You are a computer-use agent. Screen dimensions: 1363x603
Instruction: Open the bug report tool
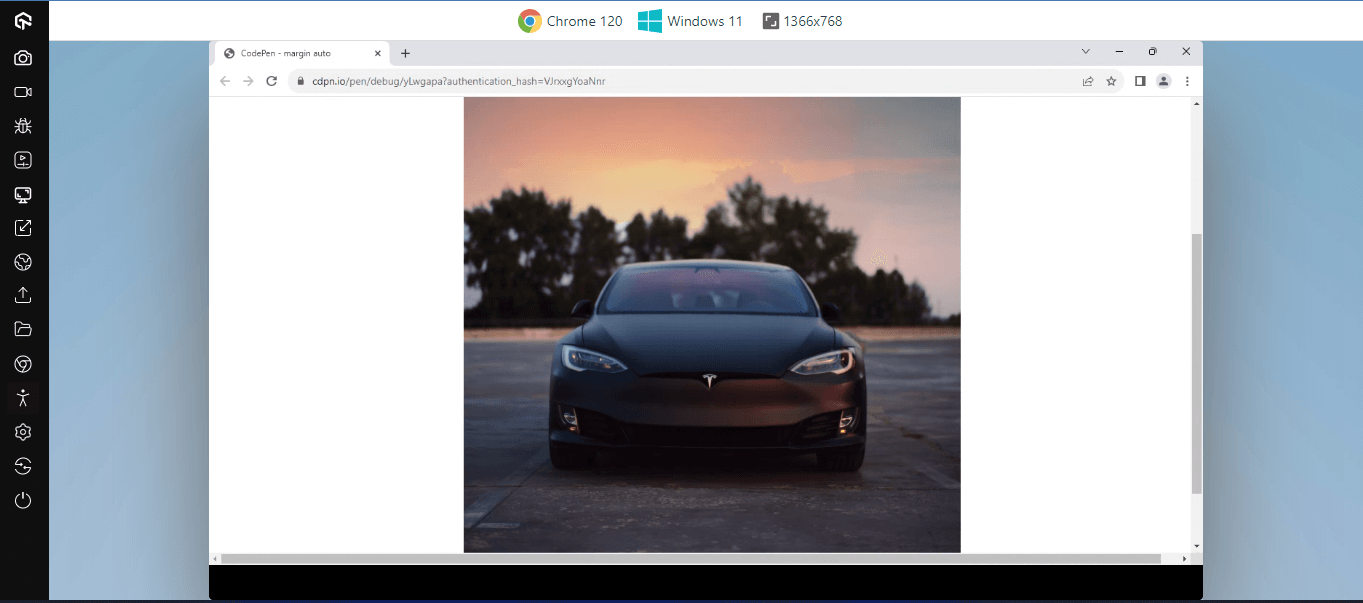coord(23,126)
